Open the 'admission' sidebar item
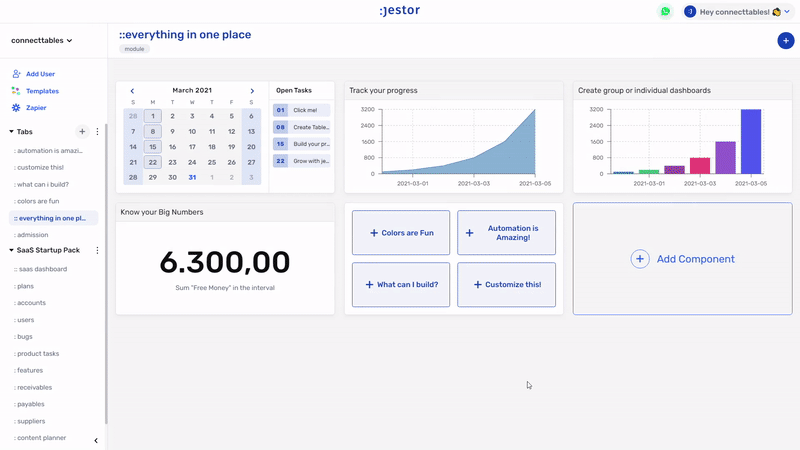 click(x=31, y=235)
